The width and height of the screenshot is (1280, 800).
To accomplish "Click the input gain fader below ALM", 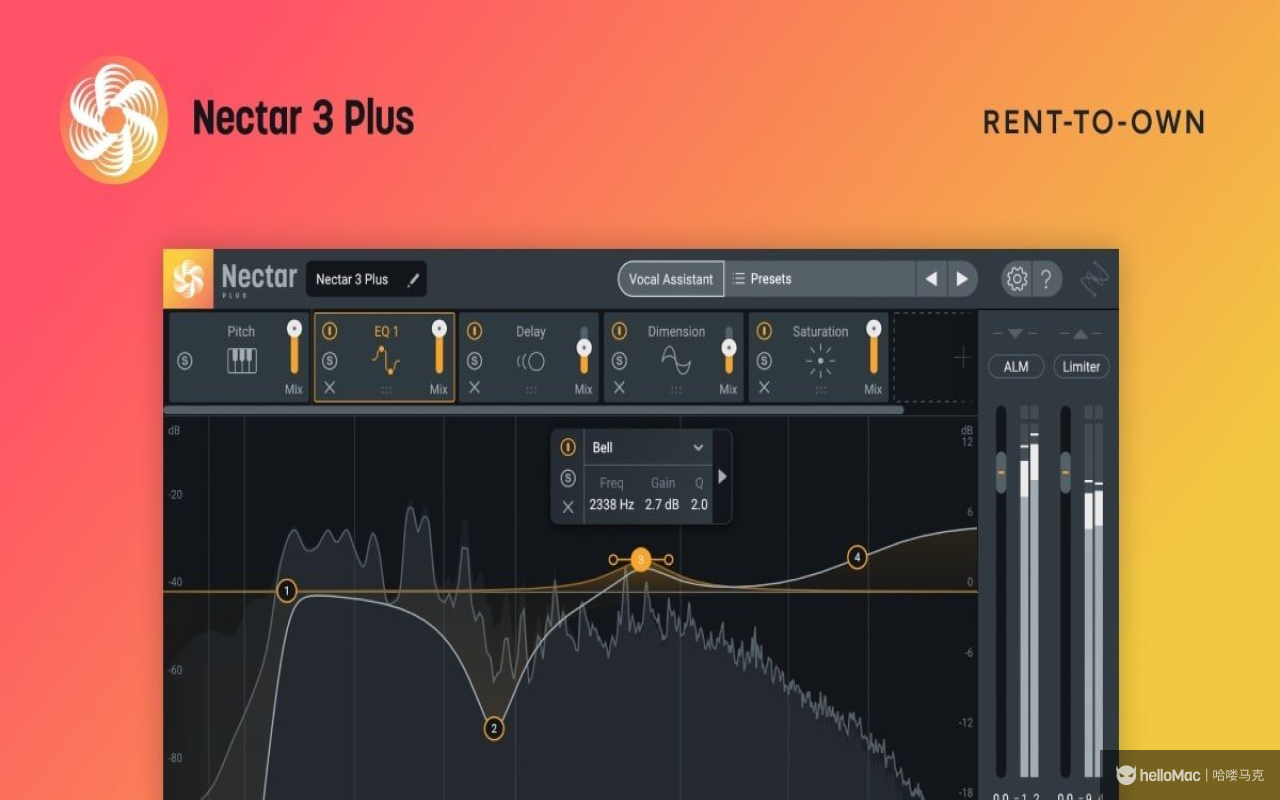I will pos(1001,472).
